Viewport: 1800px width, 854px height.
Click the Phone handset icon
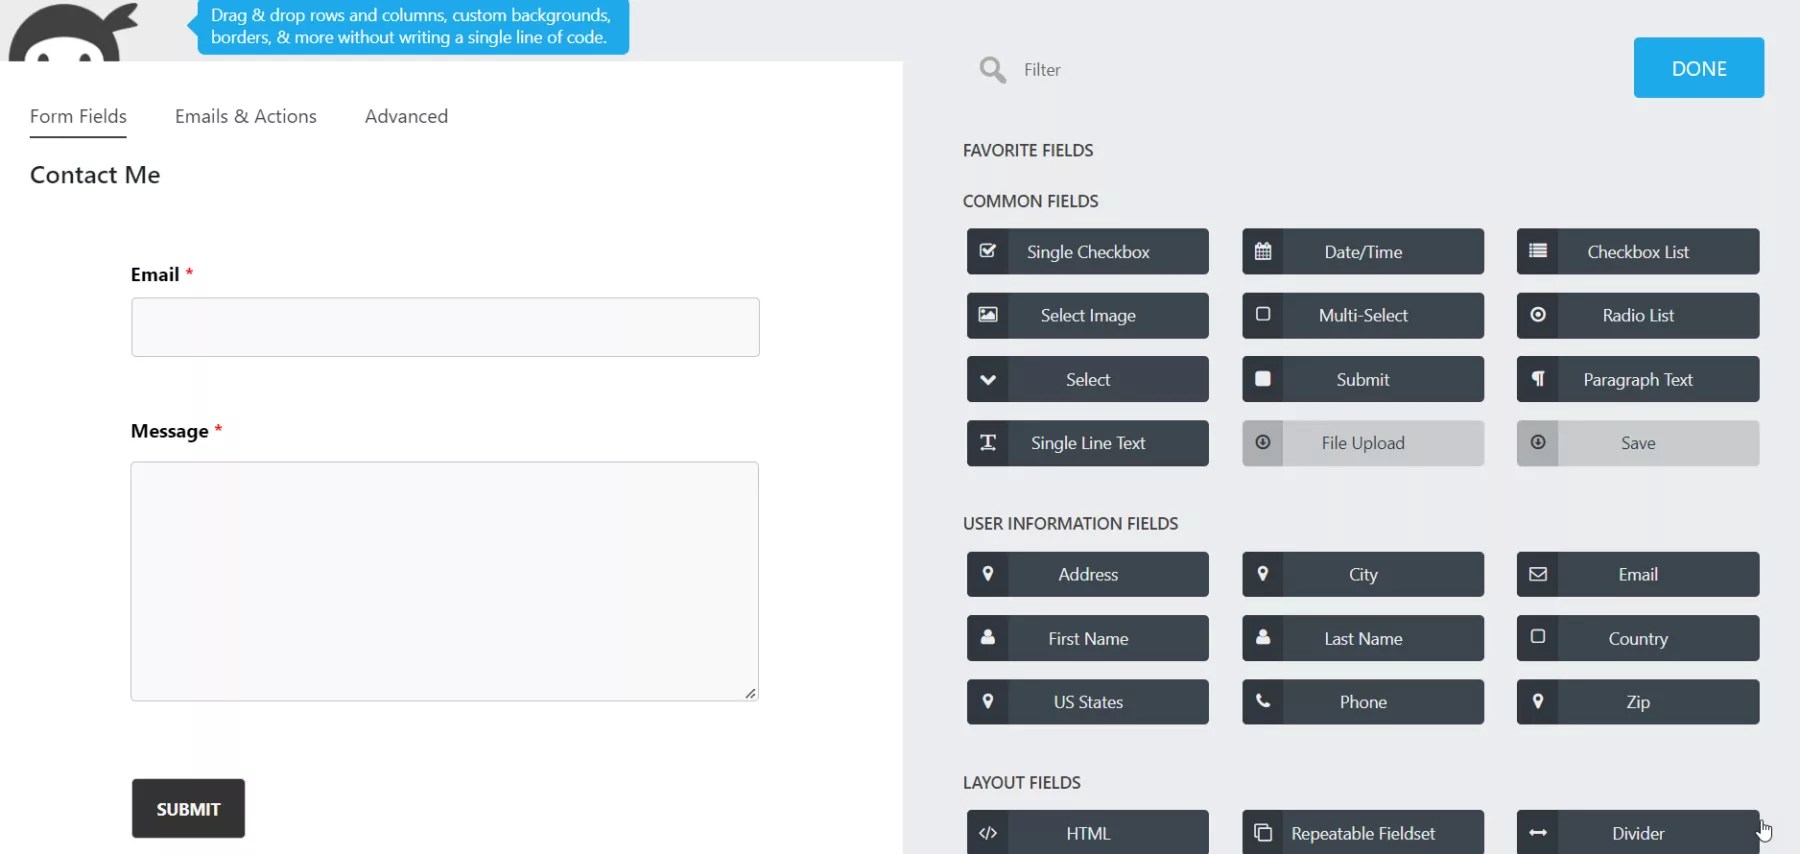[1263, 701]
